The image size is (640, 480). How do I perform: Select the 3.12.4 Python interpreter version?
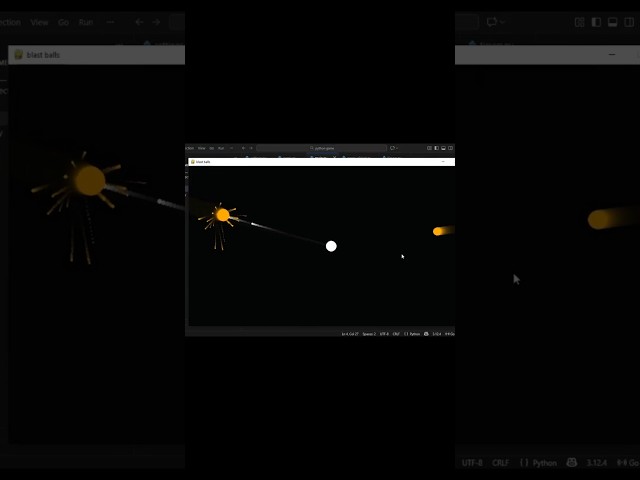436,334
